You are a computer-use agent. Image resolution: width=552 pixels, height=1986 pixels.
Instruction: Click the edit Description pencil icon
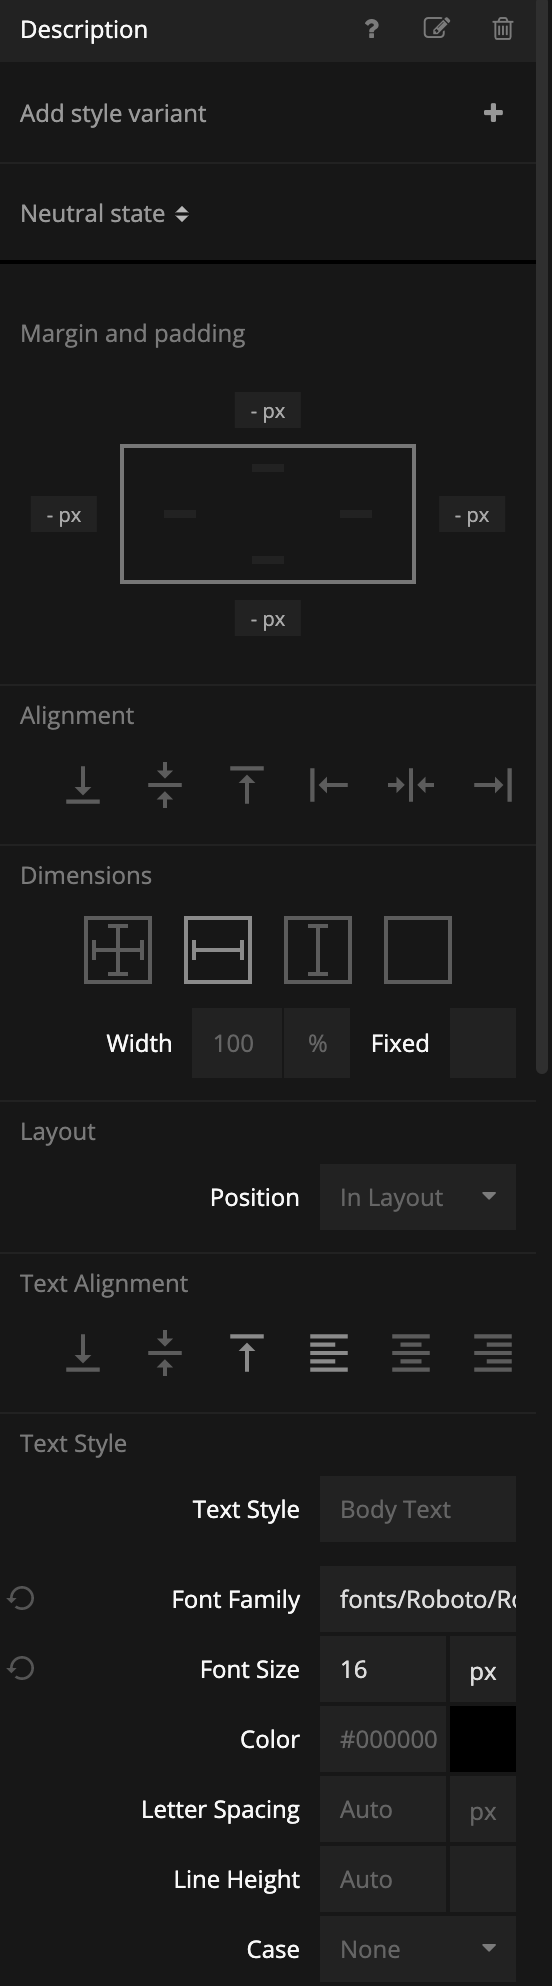(x=436, y=28)
